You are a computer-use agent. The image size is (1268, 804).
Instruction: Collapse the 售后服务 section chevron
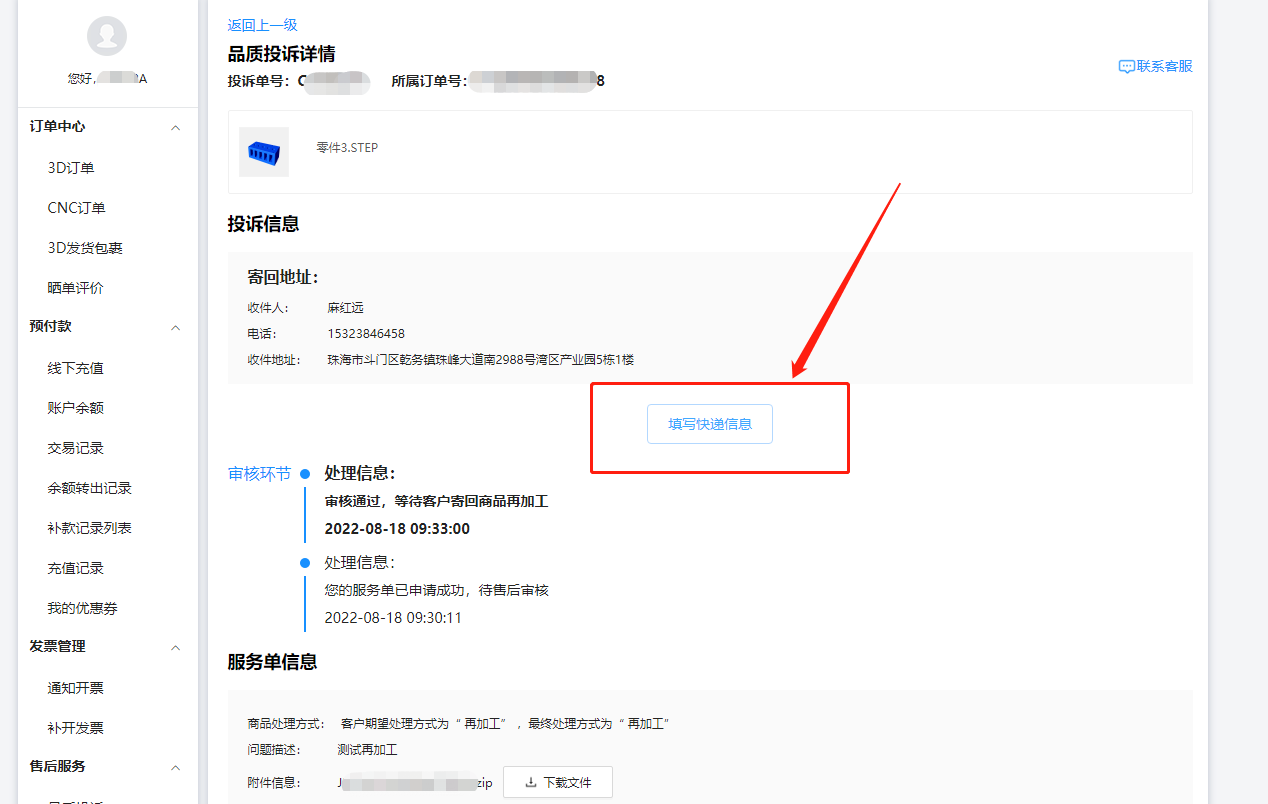tap(176, 768)
